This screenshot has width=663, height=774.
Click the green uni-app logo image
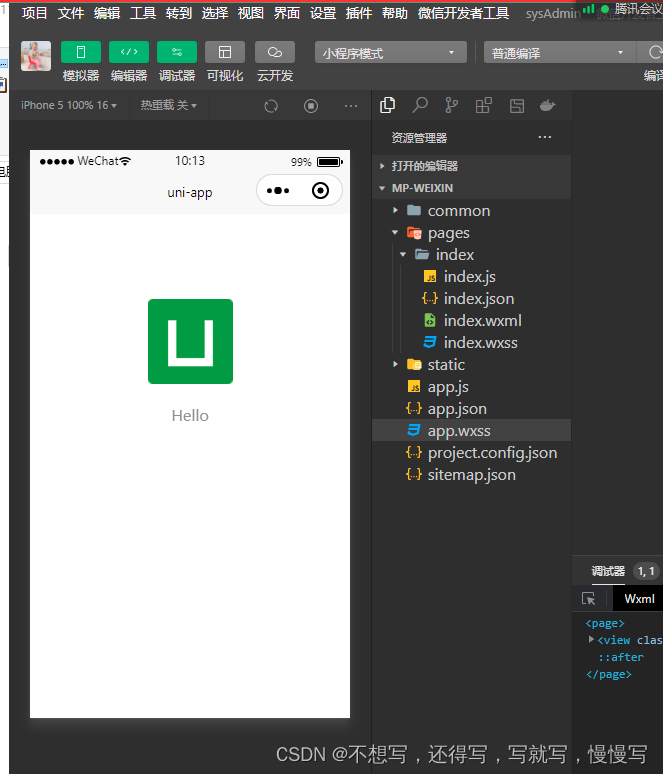191,341
